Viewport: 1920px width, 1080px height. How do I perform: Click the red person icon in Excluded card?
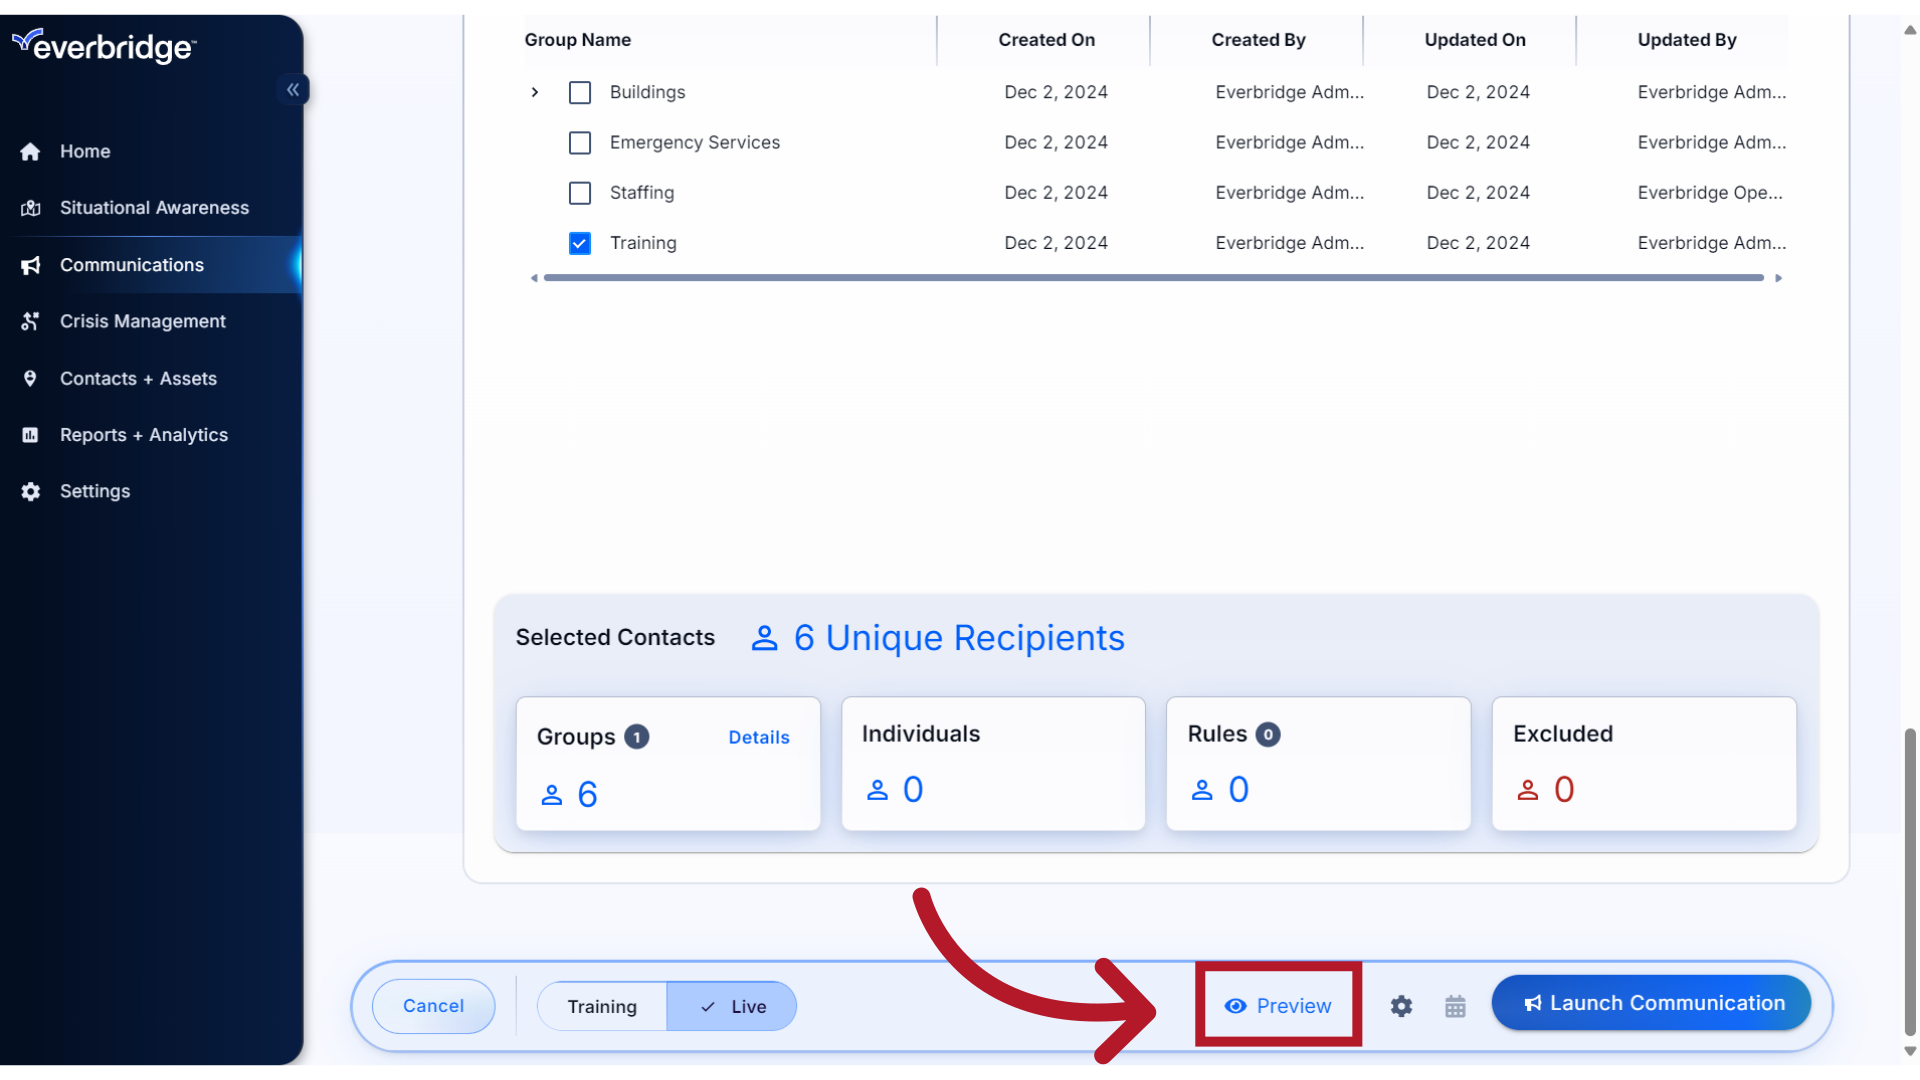coord(1527,790)
